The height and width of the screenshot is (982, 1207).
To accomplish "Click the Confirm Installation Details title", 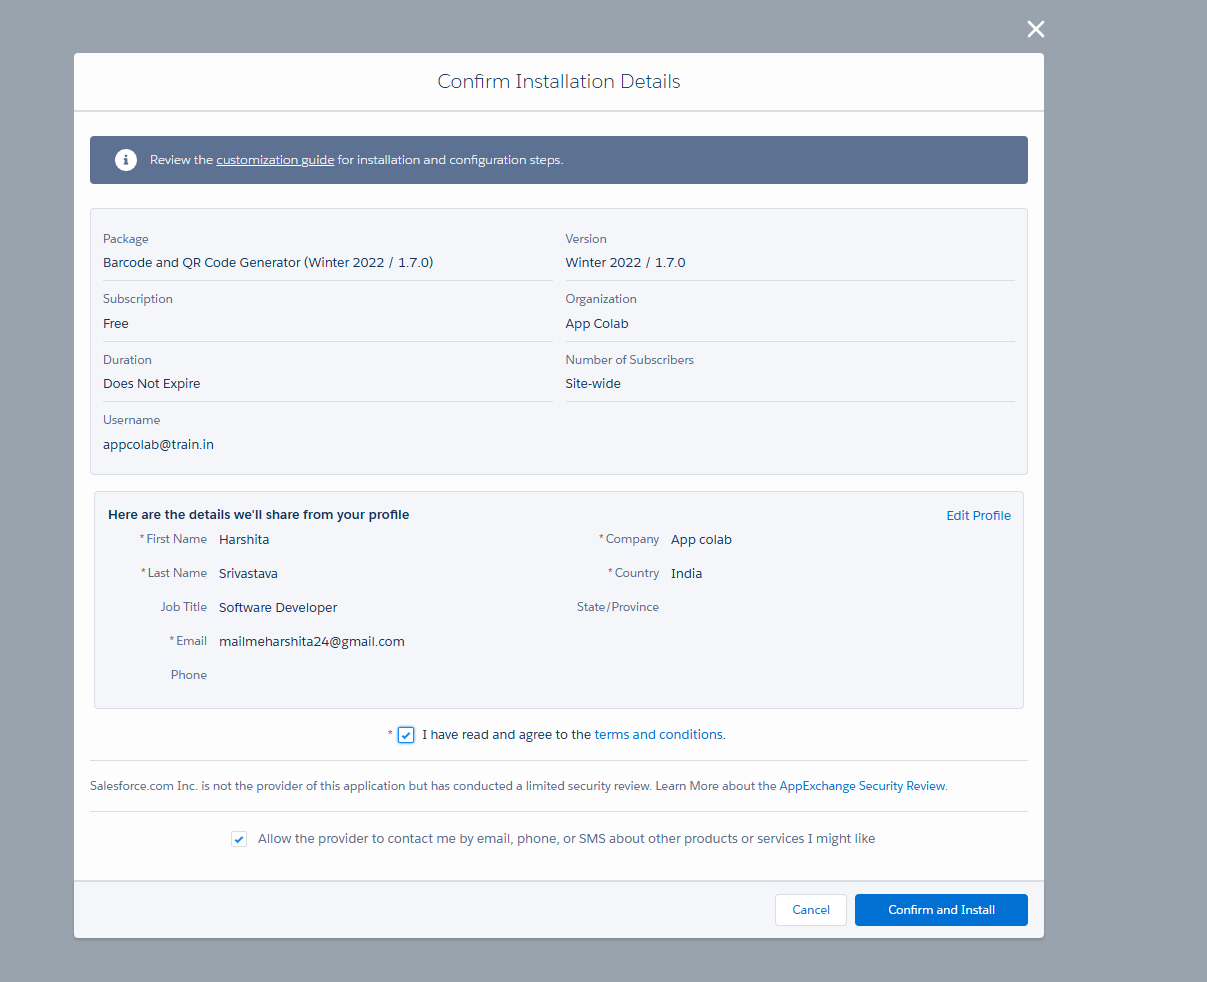I will [558, 81].
